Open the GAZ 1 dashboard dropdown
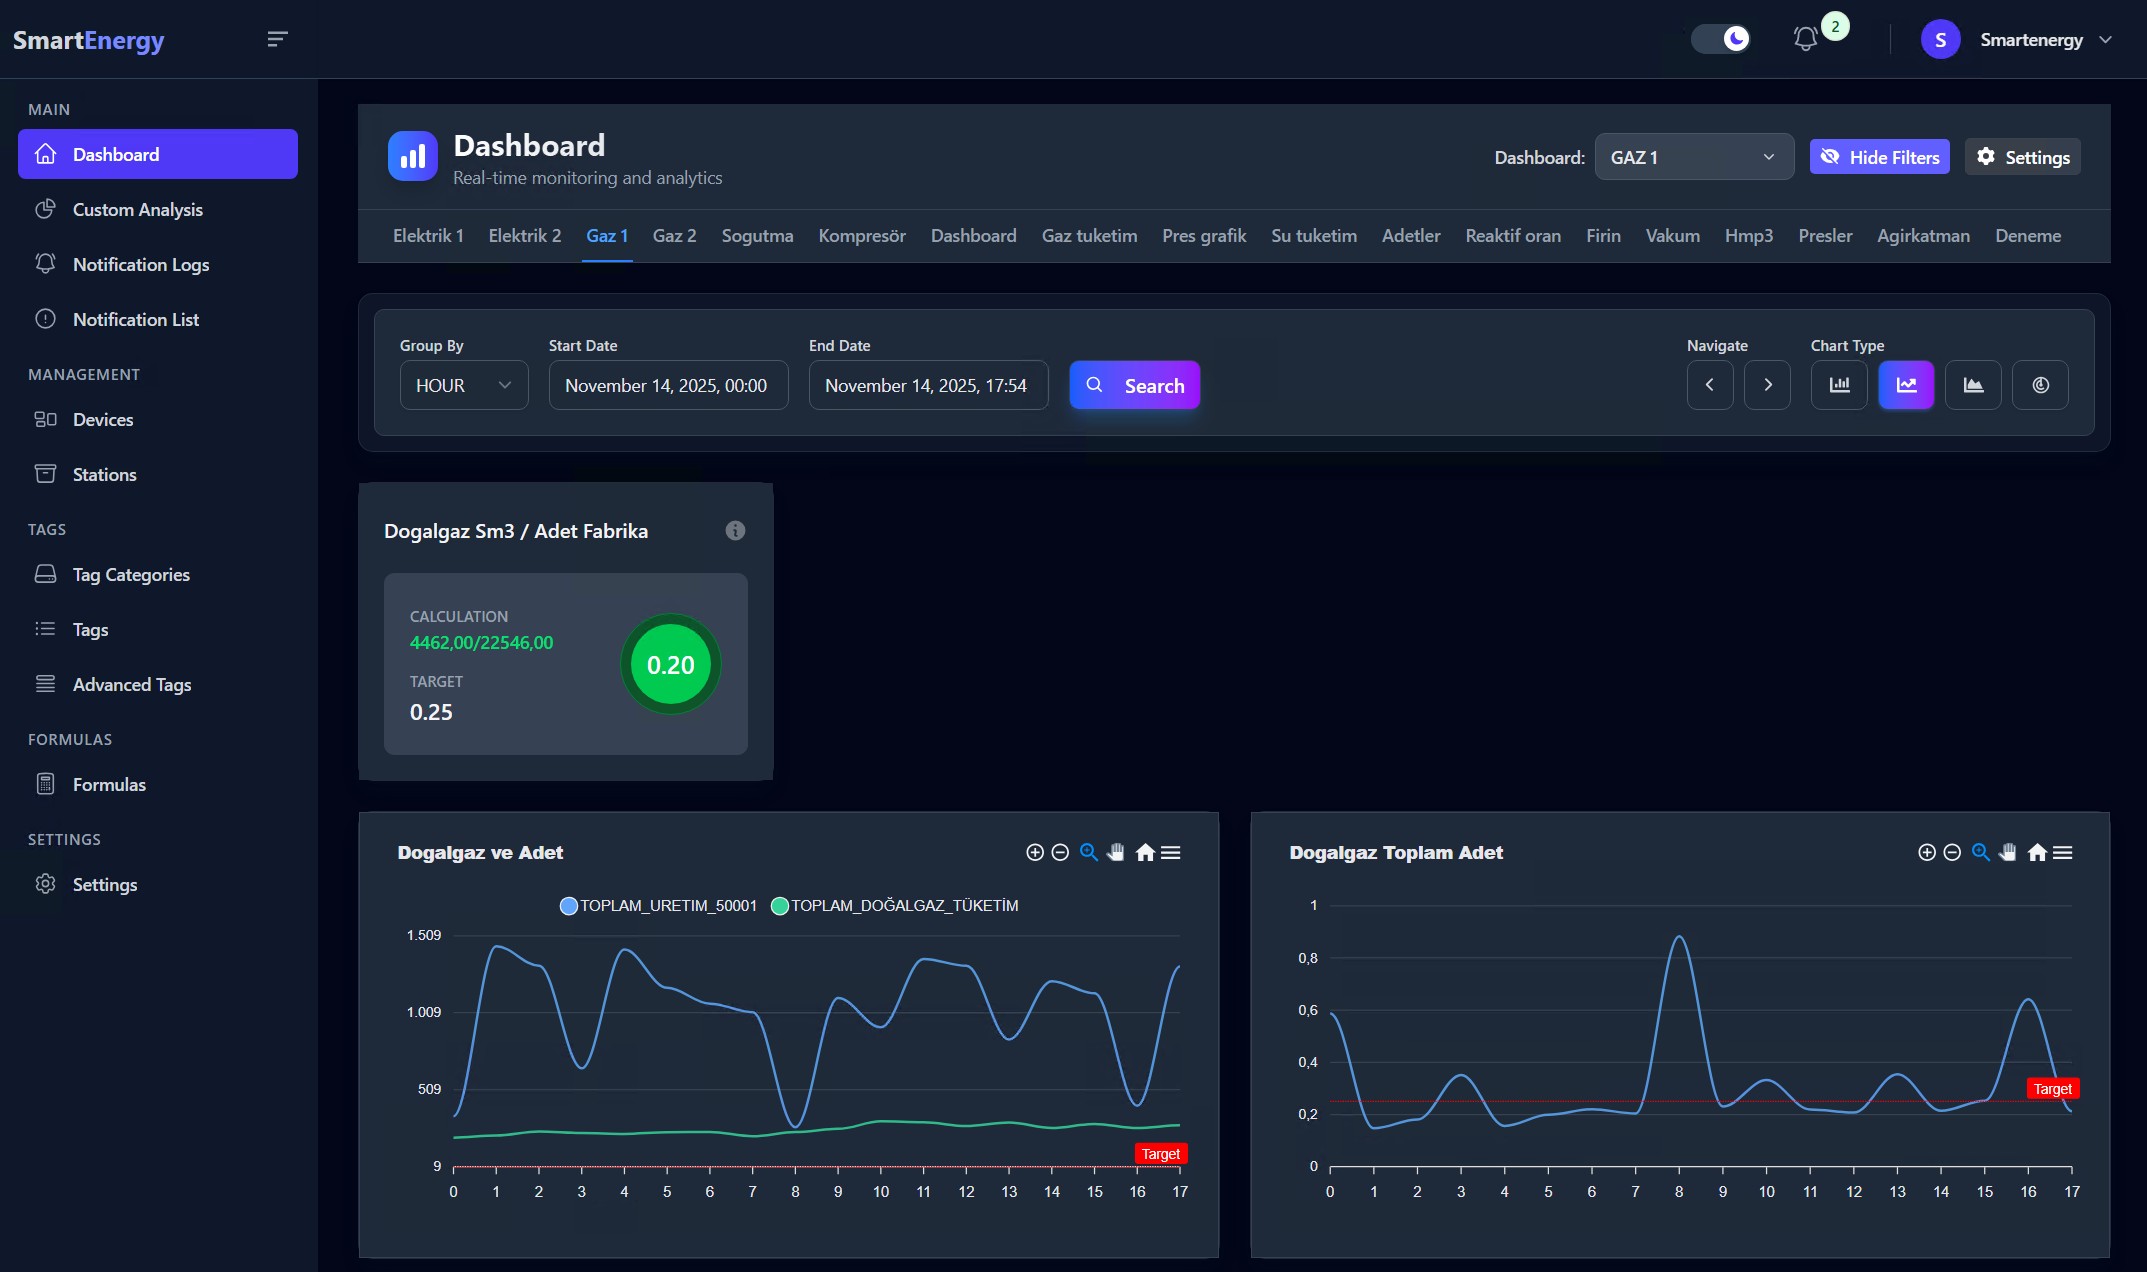 pyautogui.click(x=1693, y=157)
